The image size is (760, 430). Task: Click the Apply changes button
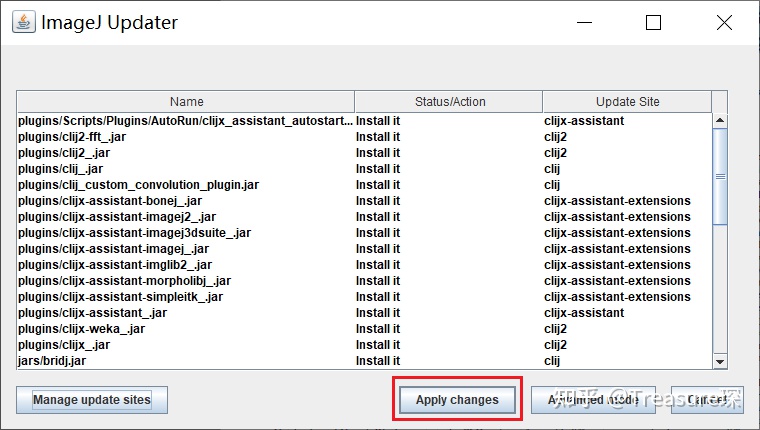456,400
